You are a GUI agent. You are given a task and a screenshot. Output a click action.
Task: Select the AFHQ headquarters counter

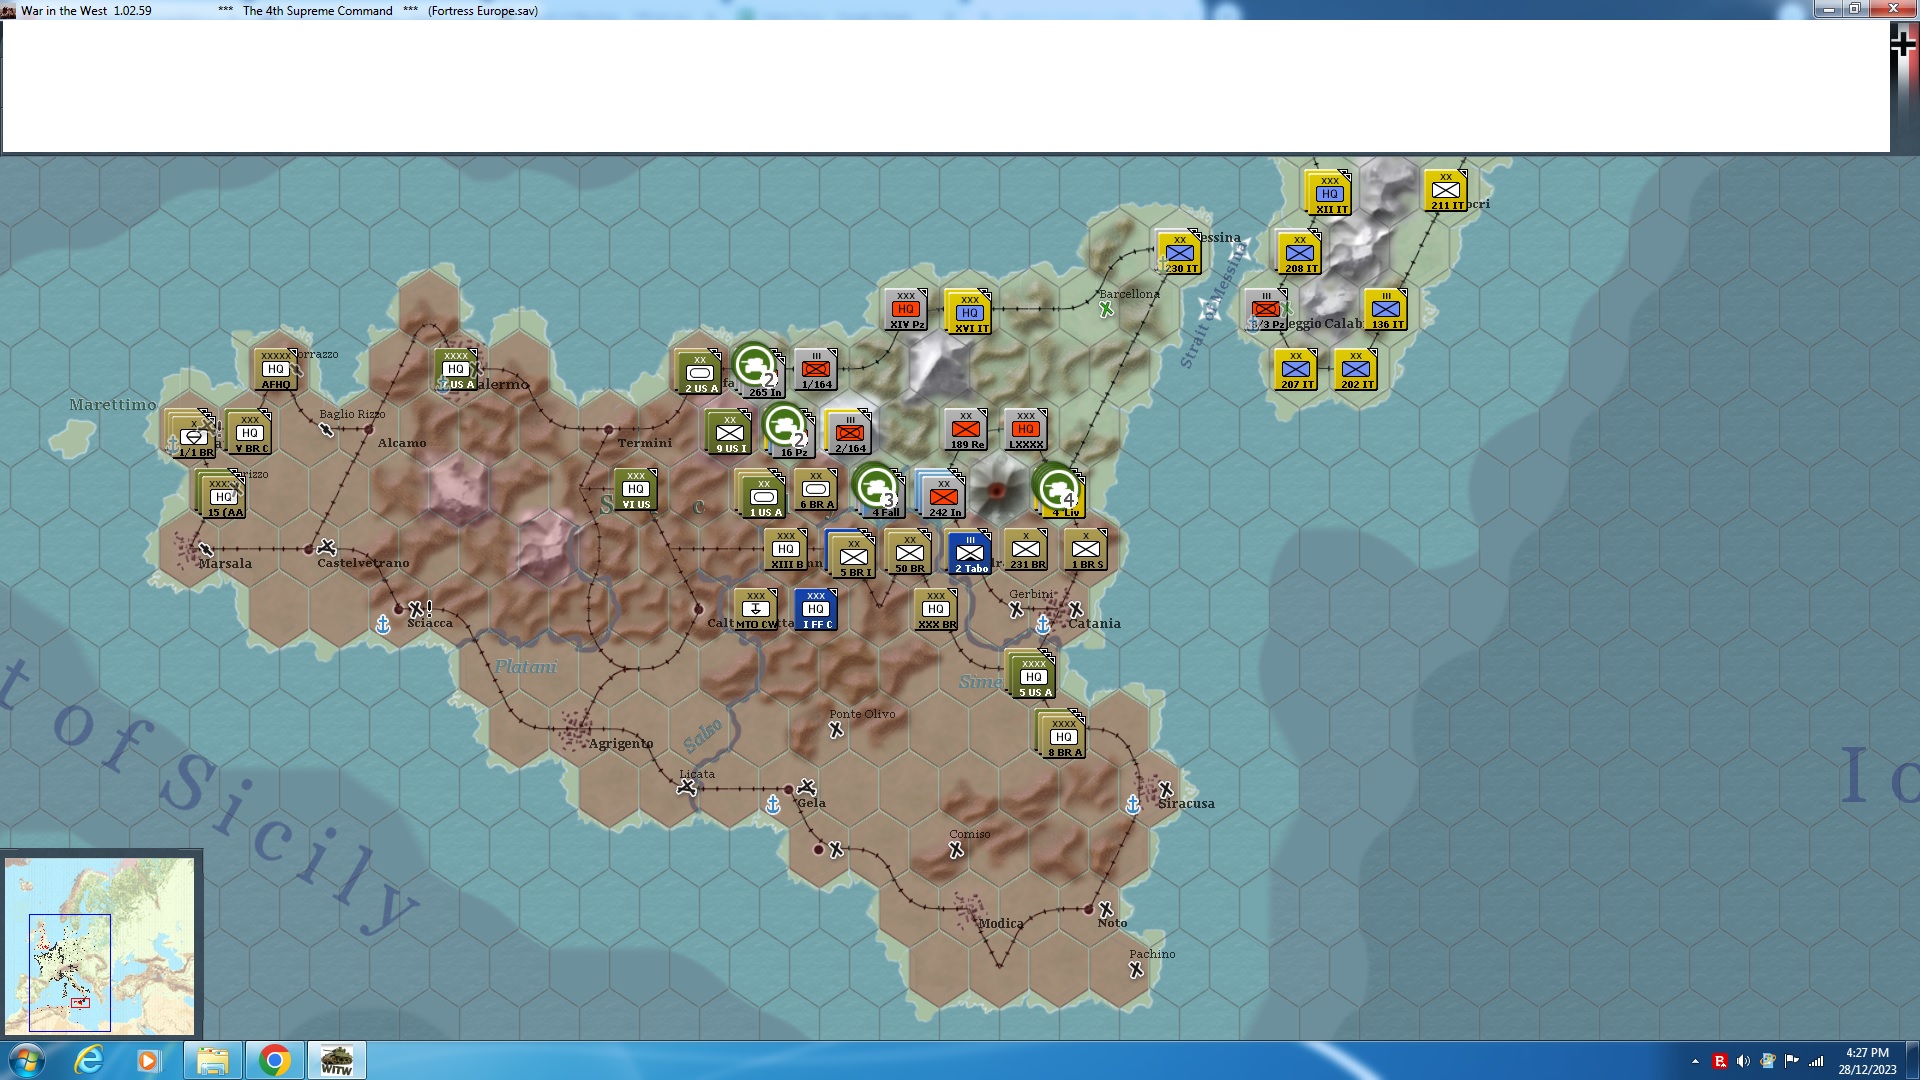(x=276, y=369)
